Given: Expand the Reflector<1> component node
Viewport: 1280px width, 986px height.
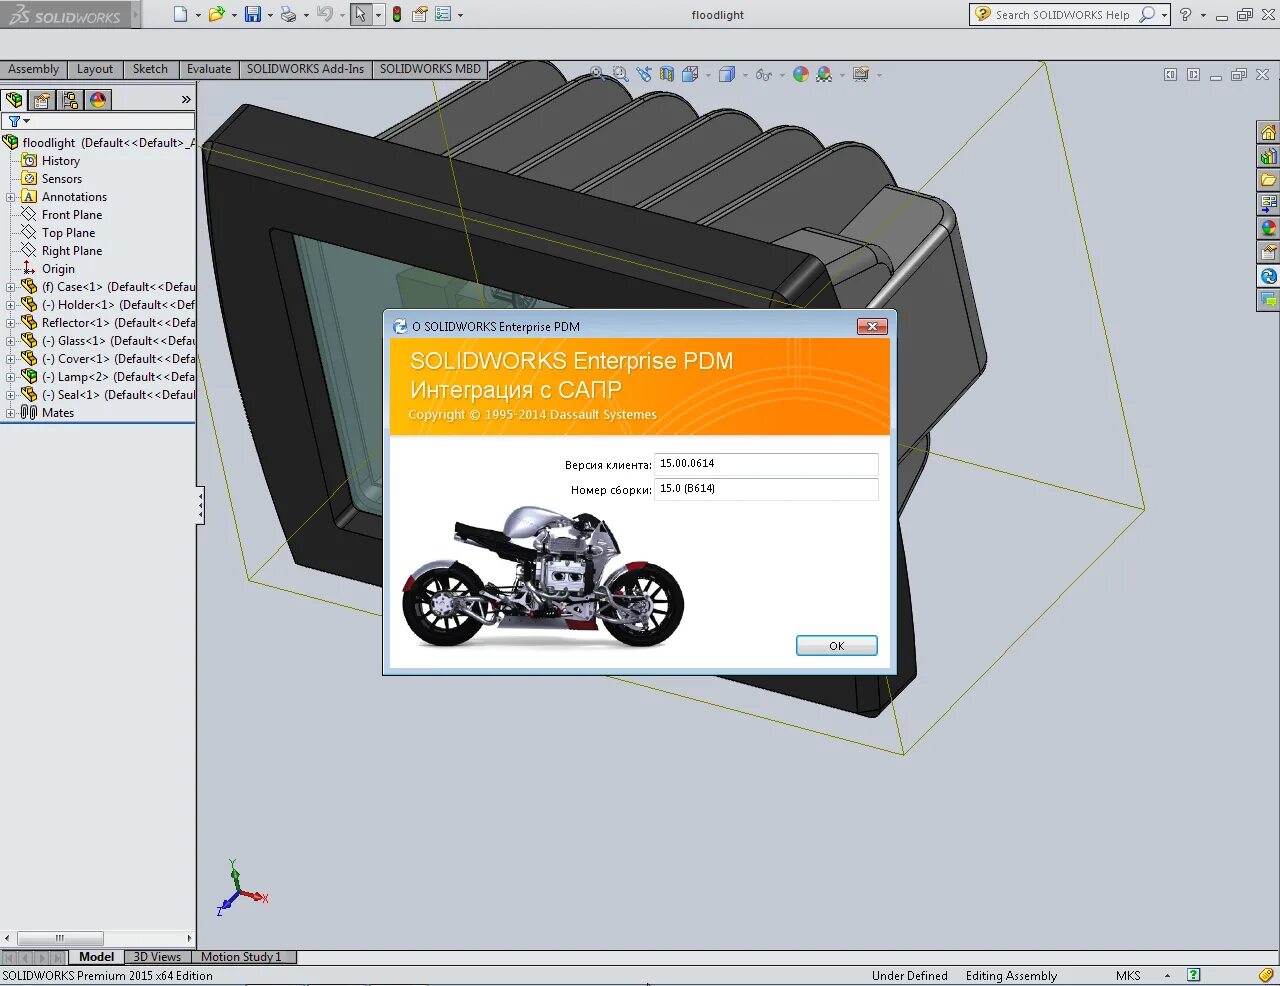Looking at the screenshot, I should pos(11,323).
